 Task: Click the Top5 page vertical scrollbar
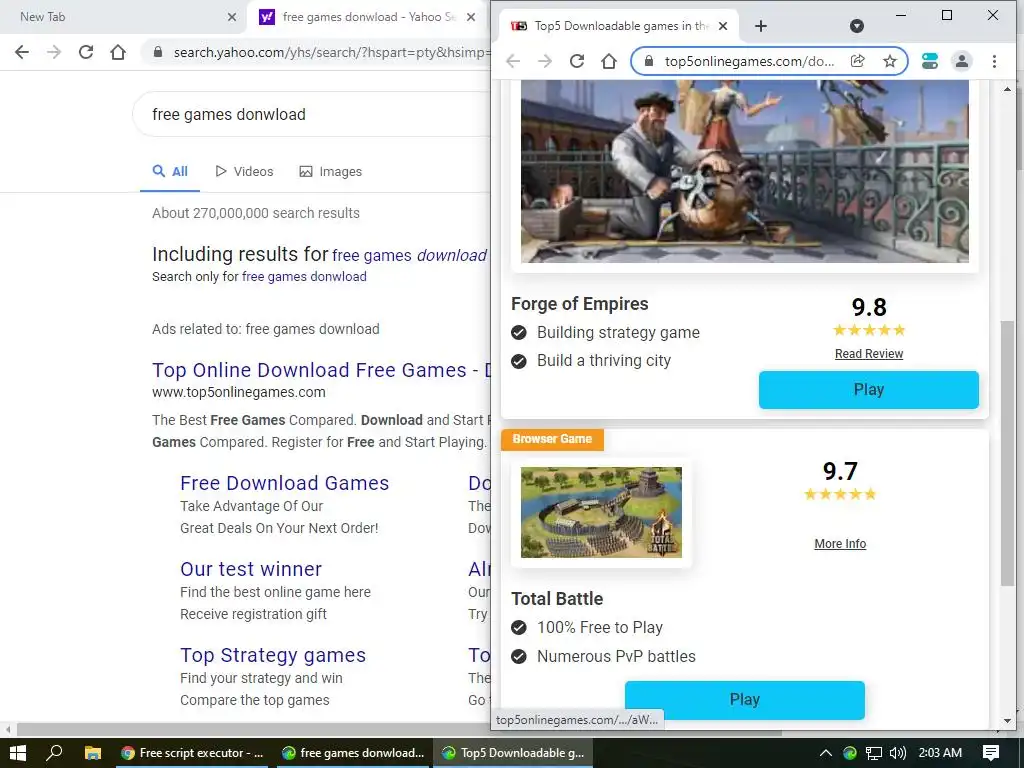(x=1008, y=453)
